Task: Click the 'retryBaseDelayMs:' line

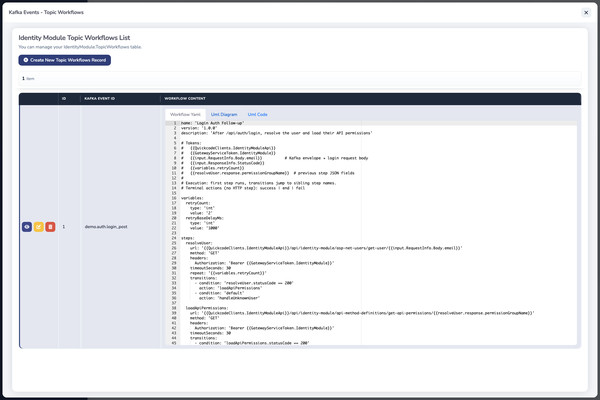Action: point(205,218)
